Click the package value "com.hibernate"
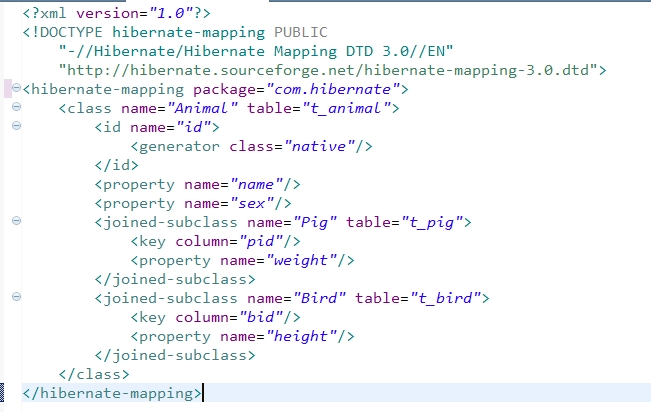 (333, 89)
